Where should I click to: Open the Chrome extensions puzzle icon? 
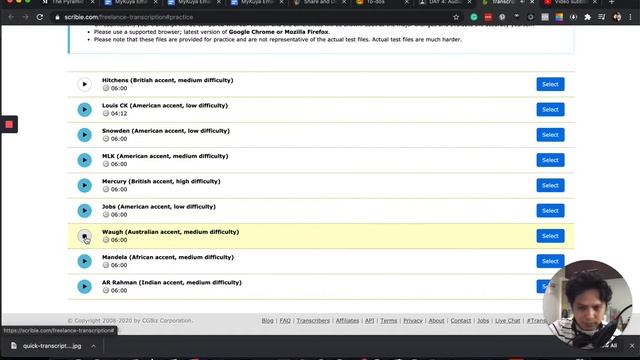[x=587, y=17]
